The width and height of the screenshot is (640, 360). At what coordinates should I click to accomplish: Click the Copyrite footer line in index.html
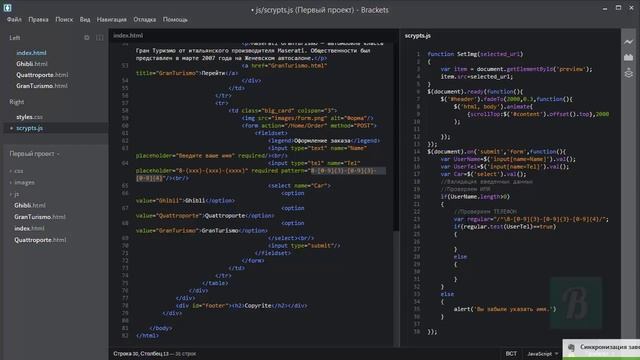click(x=242, y=305)
